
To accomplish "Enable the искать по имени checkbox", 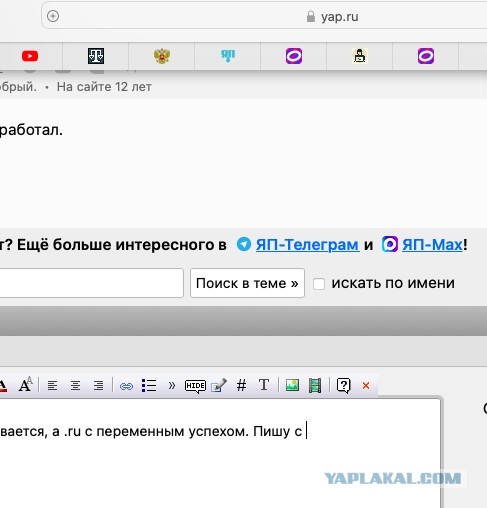I will pyautogui.click(x=319, y=284).
